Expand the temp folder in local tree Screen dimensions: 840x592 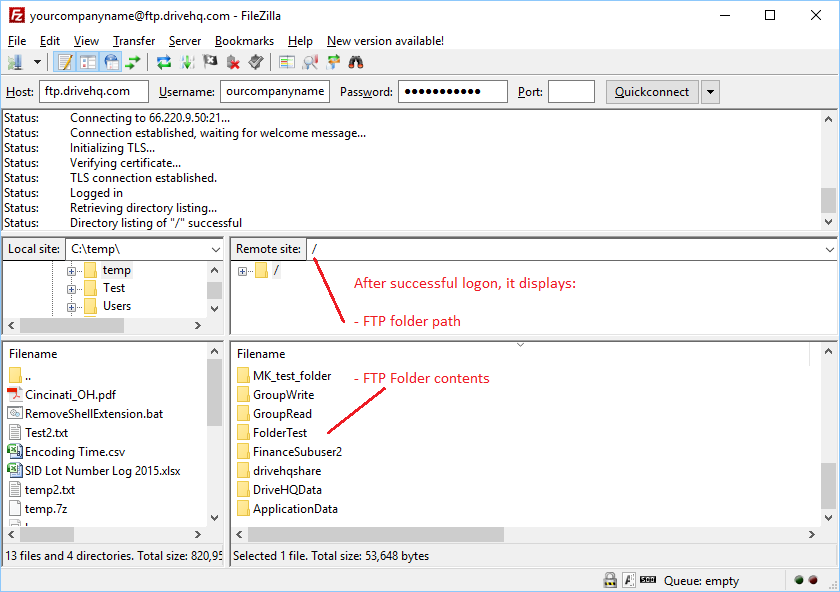(71, 270)
